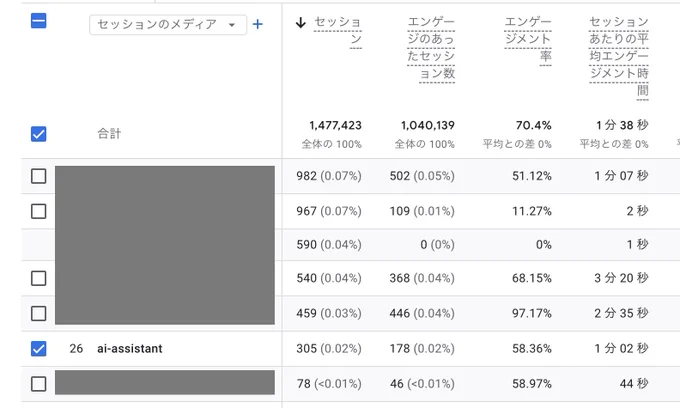Click the 合計 total label
This screenshot has height=408, width=680.
click(109, 134)
